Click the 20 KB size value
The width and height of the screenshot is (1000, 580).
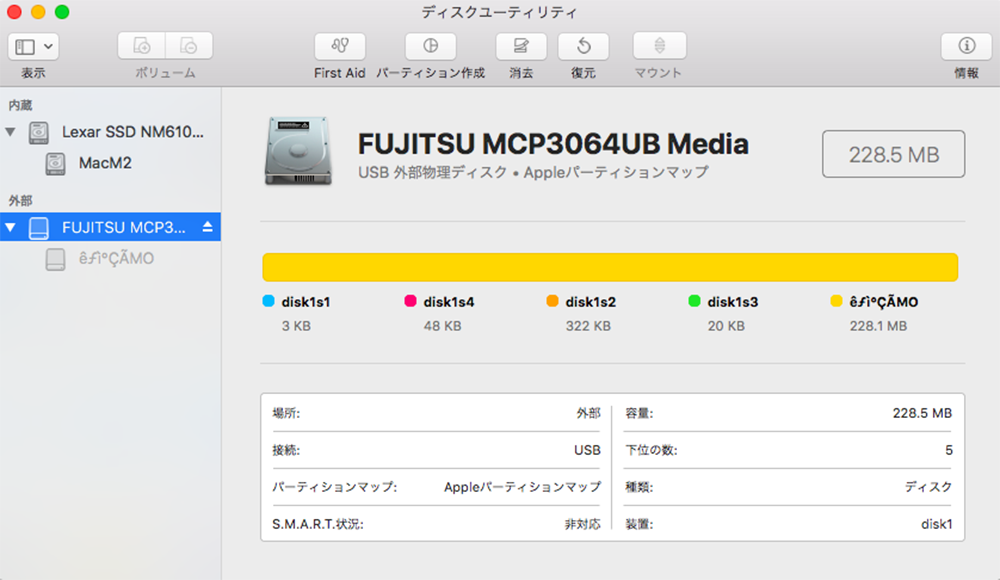click(726, 326)
